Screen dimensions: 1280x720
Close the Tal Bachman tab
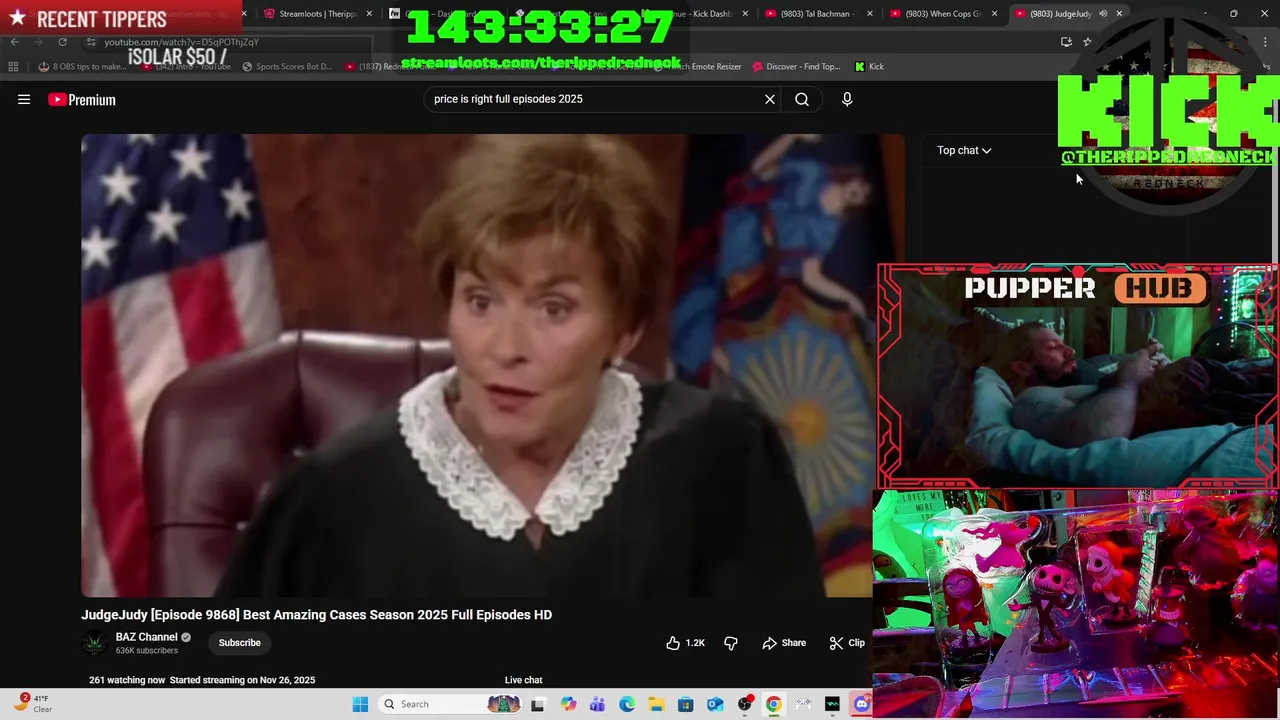point(870,14)
